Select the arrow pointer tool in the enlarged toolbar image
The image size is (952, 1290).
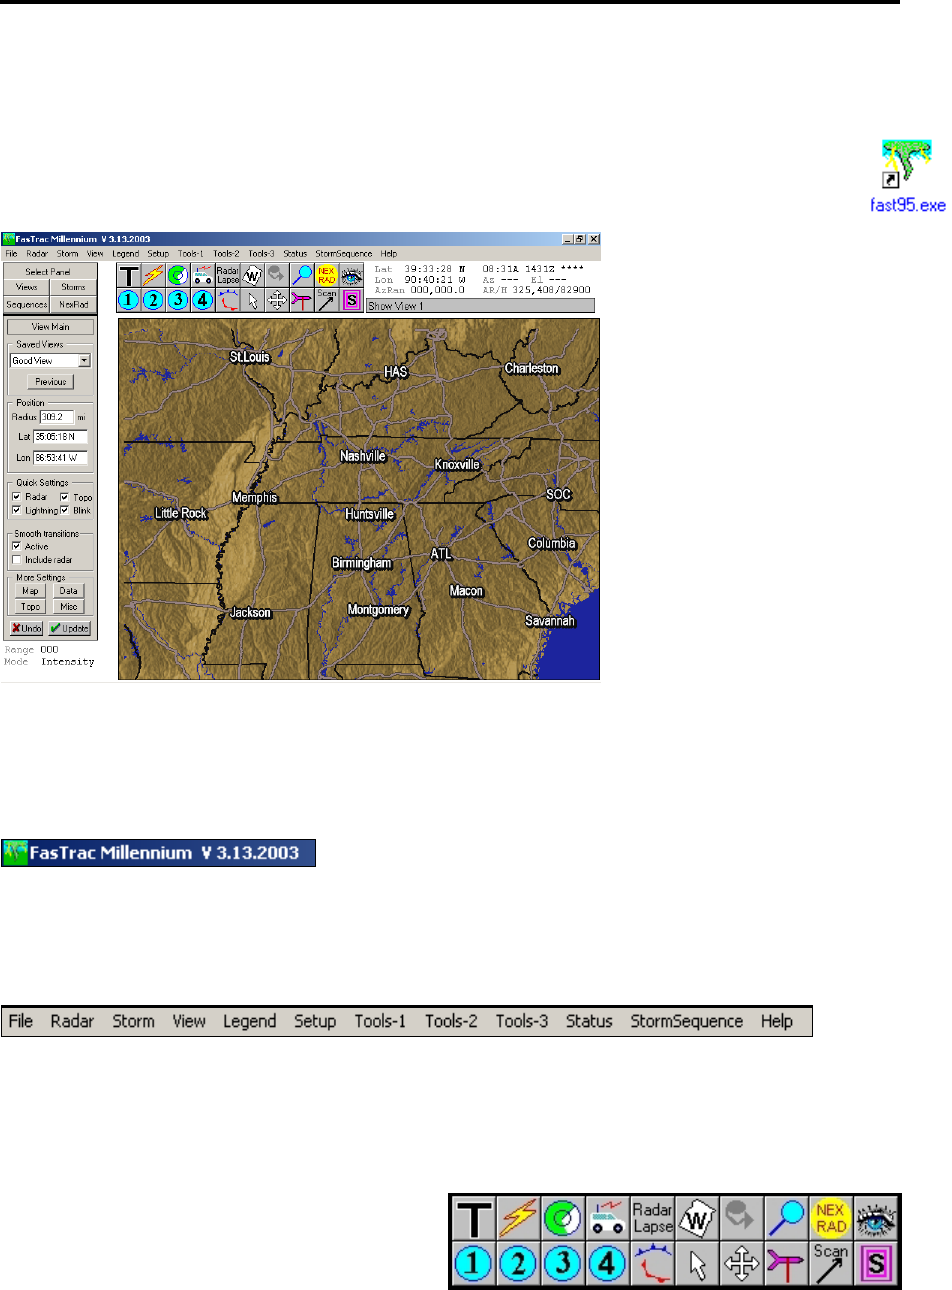coord(697,1264)
